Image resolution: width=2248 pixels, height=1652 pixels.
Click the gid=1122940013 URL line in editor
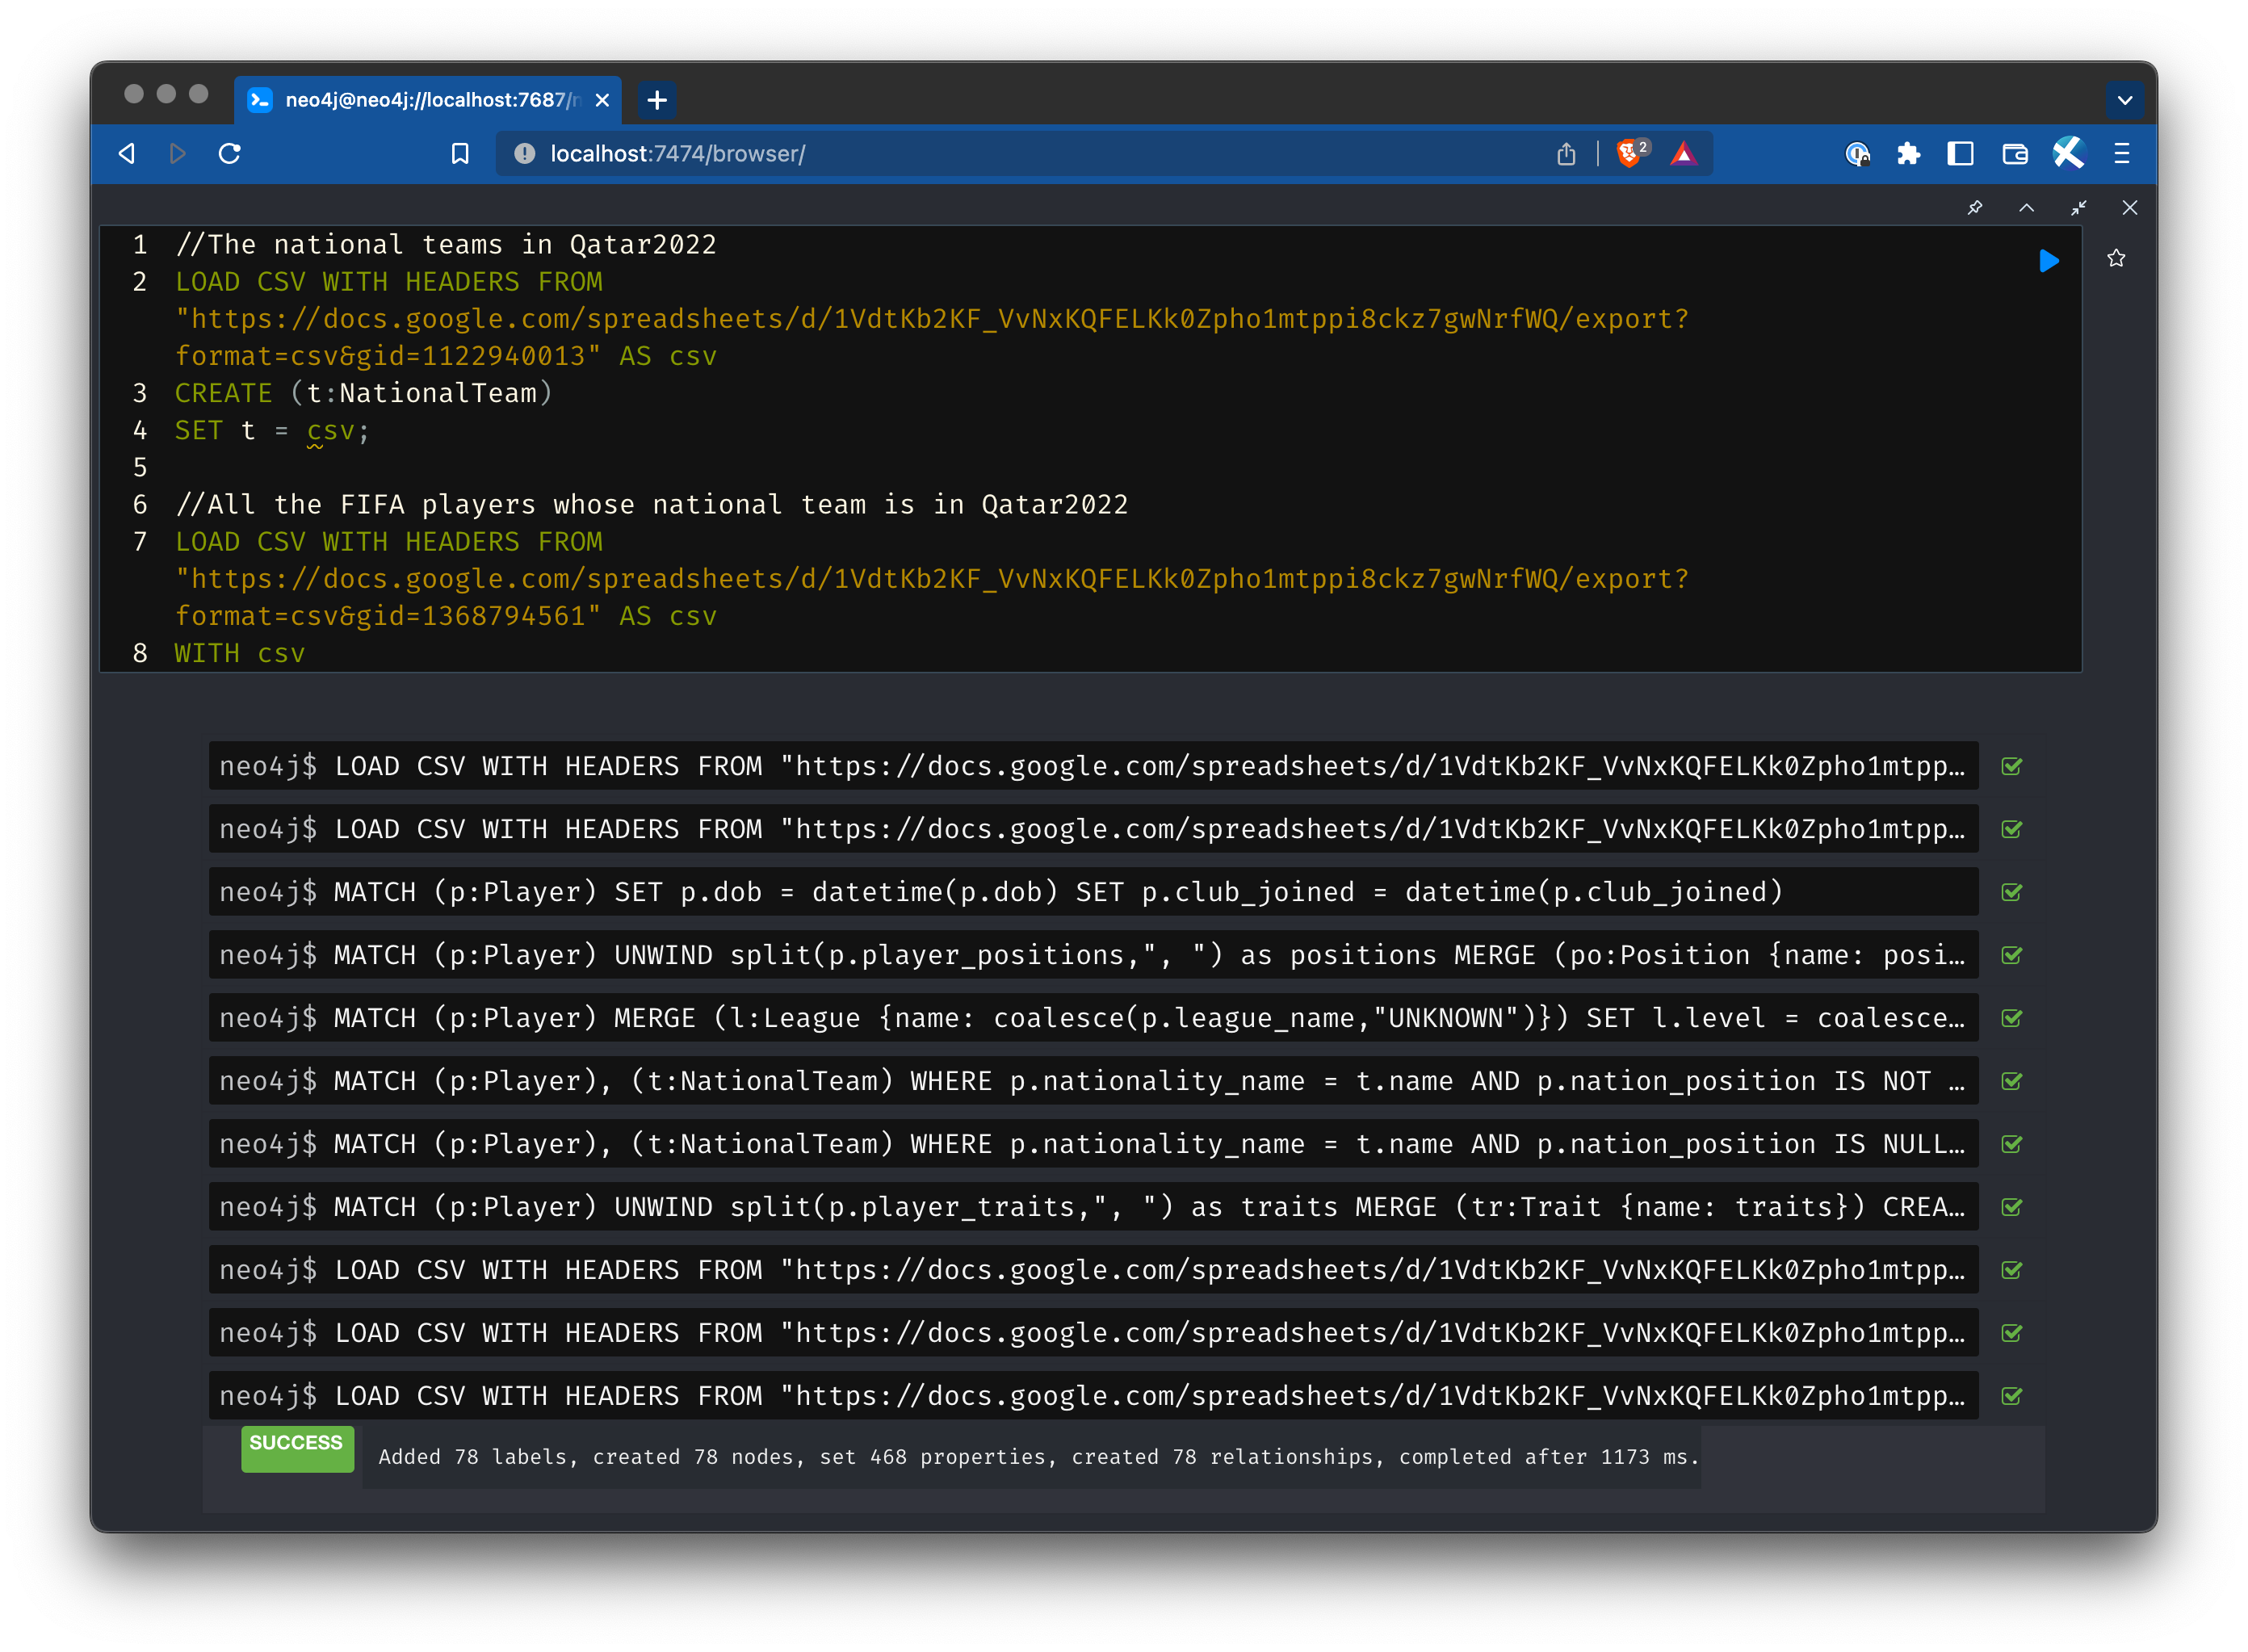pos(446,357)
